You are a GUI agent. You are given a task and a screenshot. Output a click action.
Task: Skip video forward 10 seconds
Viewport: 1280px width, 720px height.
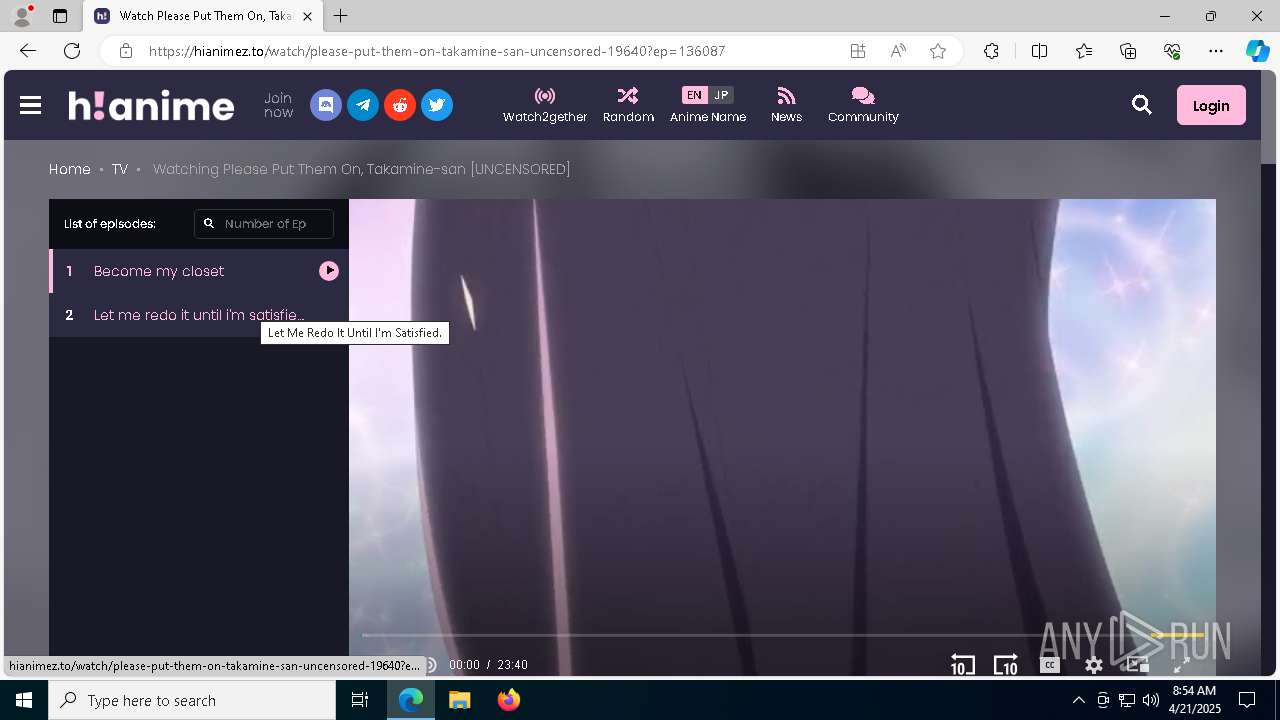tap(1005, 665)
